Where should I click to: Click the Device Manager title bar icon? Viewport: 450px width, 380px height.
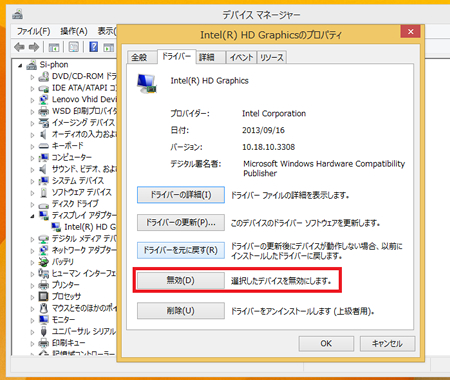click(18, 14)
